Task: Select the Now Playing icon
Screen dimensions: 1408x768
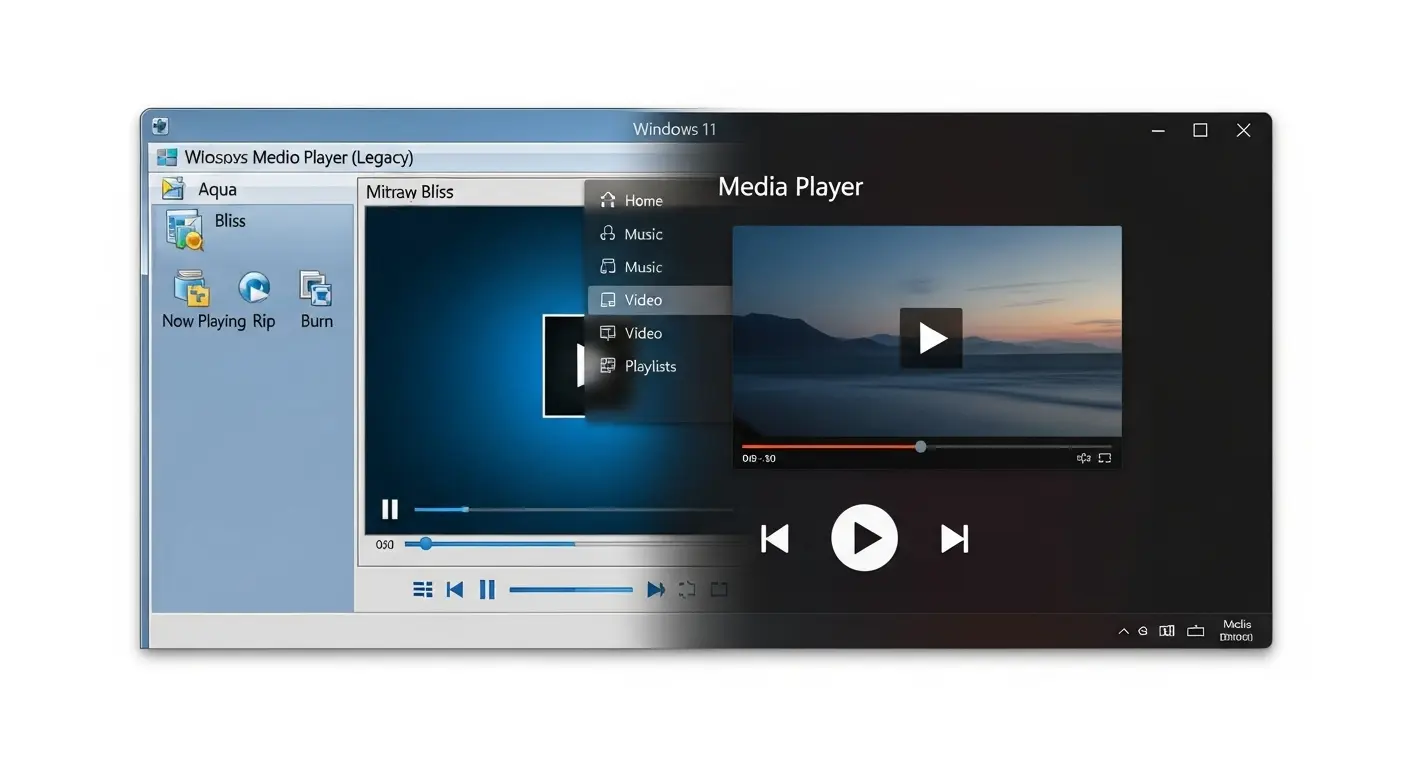Action: (191, 290)
